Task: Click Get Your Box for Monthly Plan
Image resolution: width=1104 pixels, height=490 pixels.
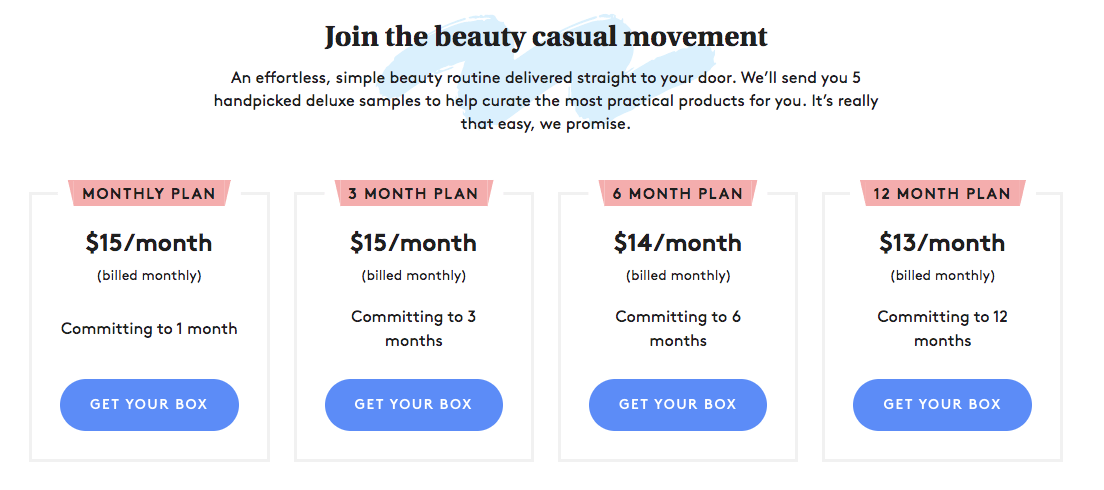Action: tap(149, 405)
